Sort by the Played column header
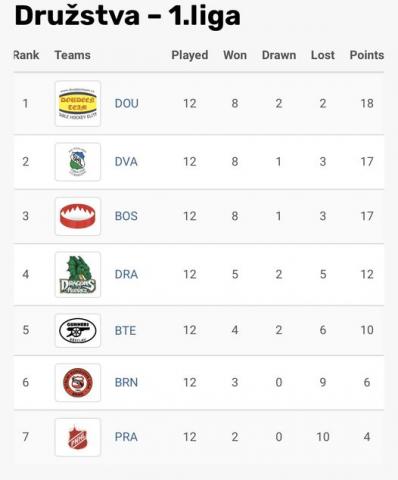 pos(190,55)
